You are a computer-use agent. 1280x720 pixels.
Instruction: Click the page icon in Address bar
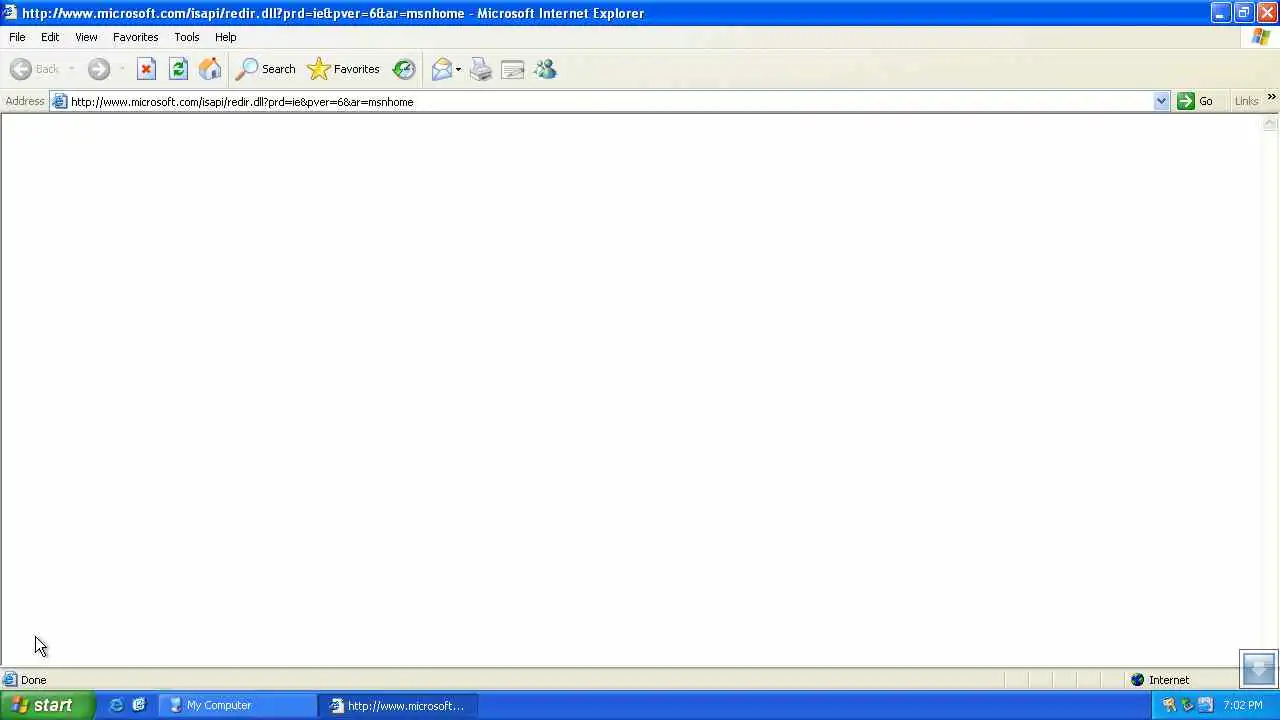pos(59,101)
